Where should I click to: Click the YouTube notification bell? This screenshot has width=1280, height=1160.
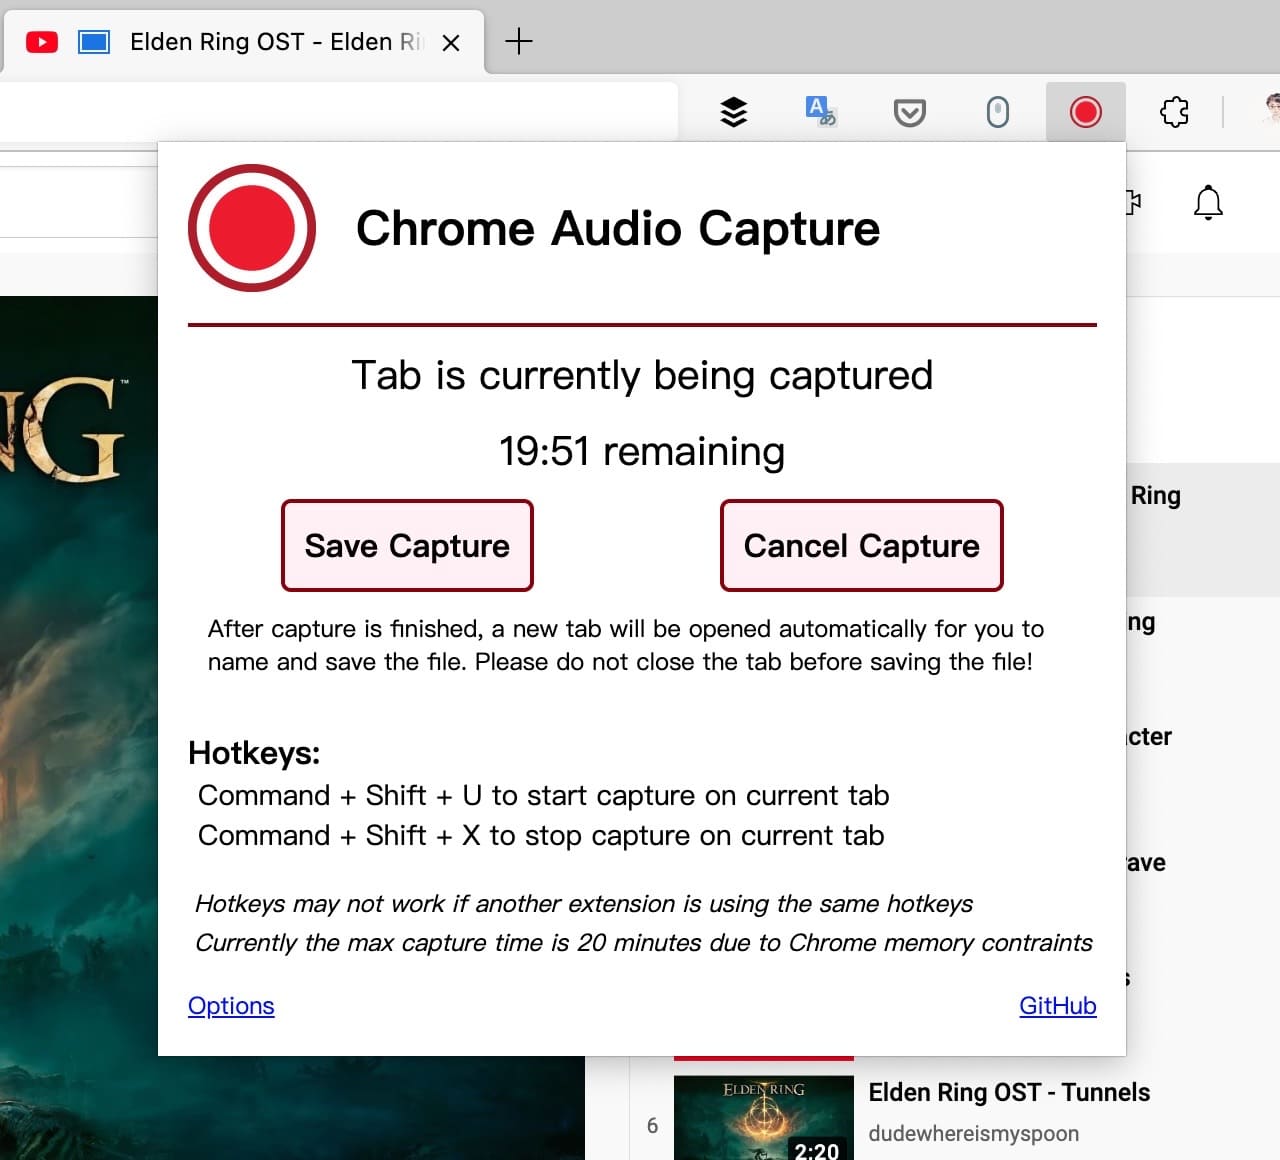pos(1208,202)
